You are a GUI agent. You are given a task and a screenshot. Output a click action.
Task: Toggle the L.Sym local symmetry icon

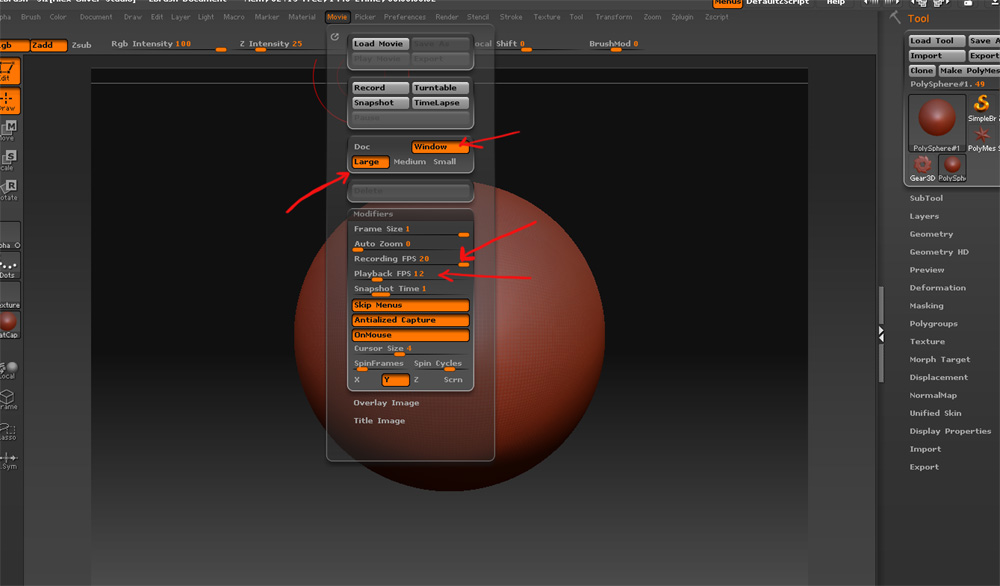[9, 460]
